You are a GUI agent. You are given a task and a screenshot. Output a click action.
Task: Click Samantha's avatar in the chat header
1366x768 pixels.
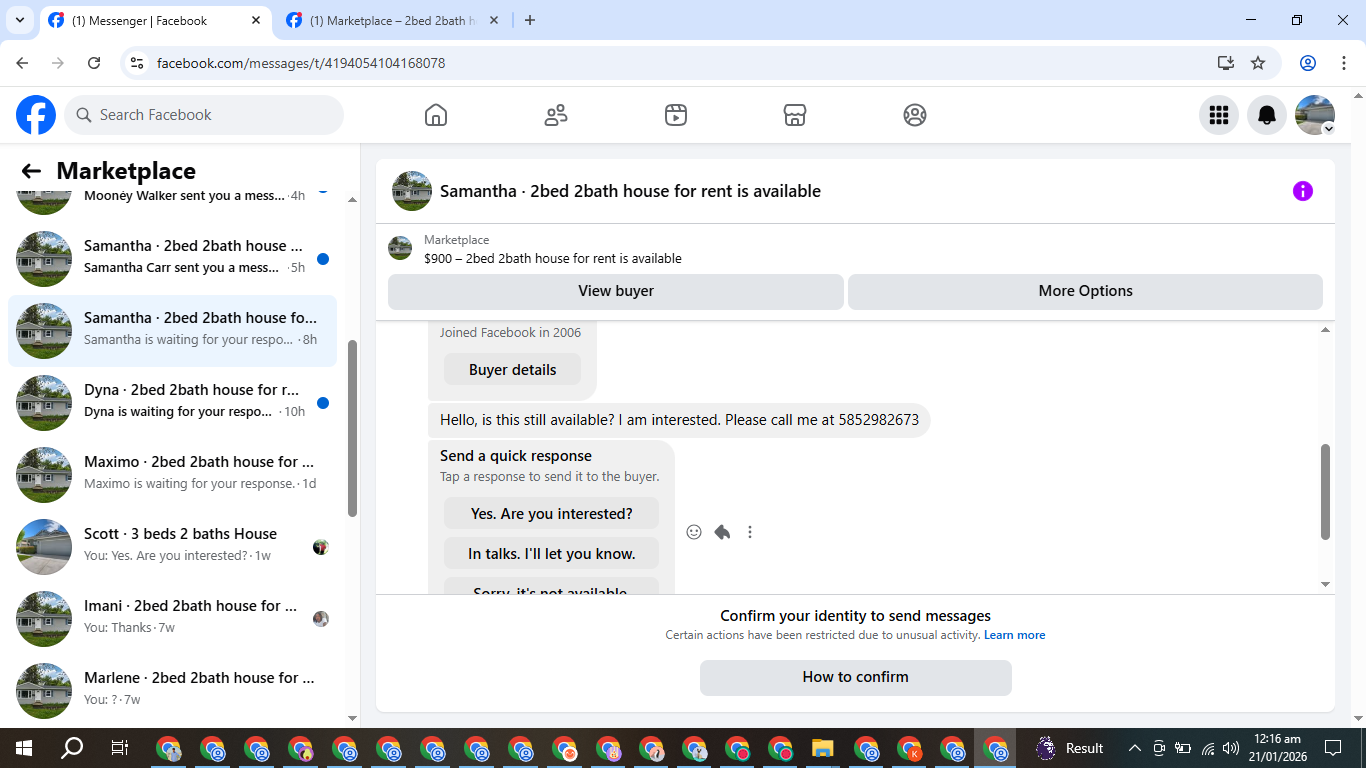[412, 191]
